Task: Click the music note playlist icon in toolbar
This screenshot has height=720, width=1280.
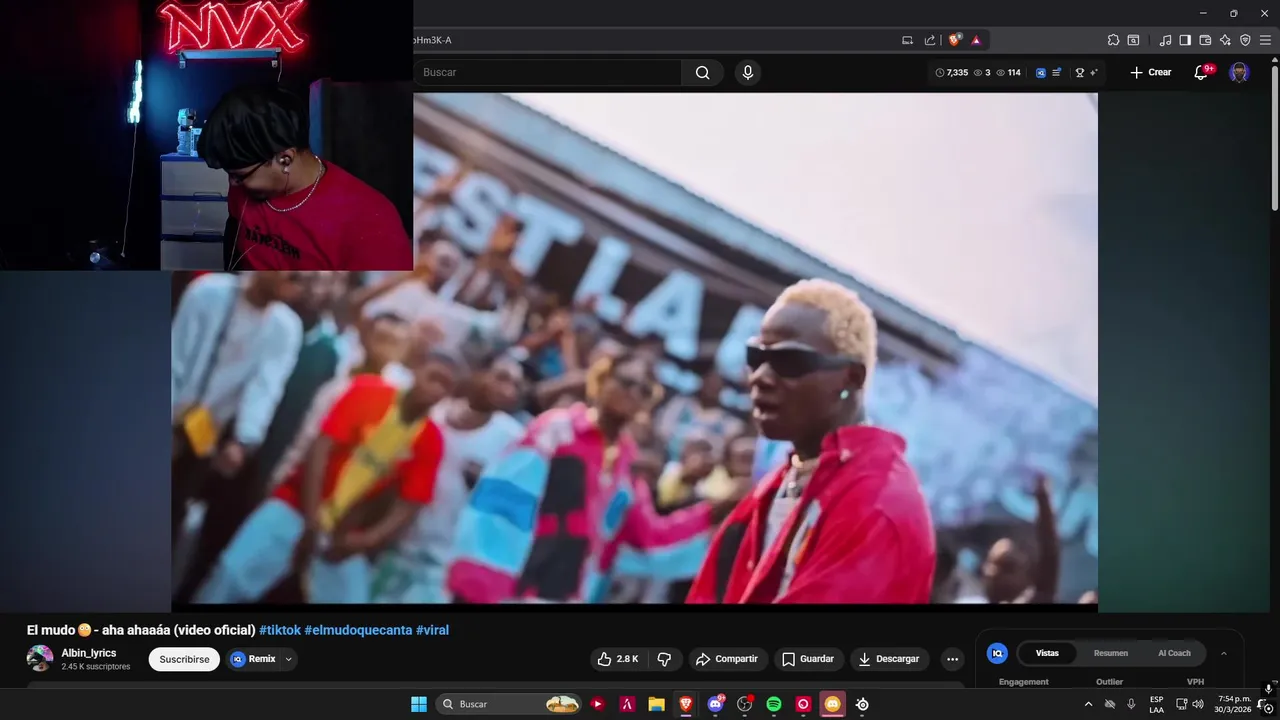Action: coord(1165,40)
